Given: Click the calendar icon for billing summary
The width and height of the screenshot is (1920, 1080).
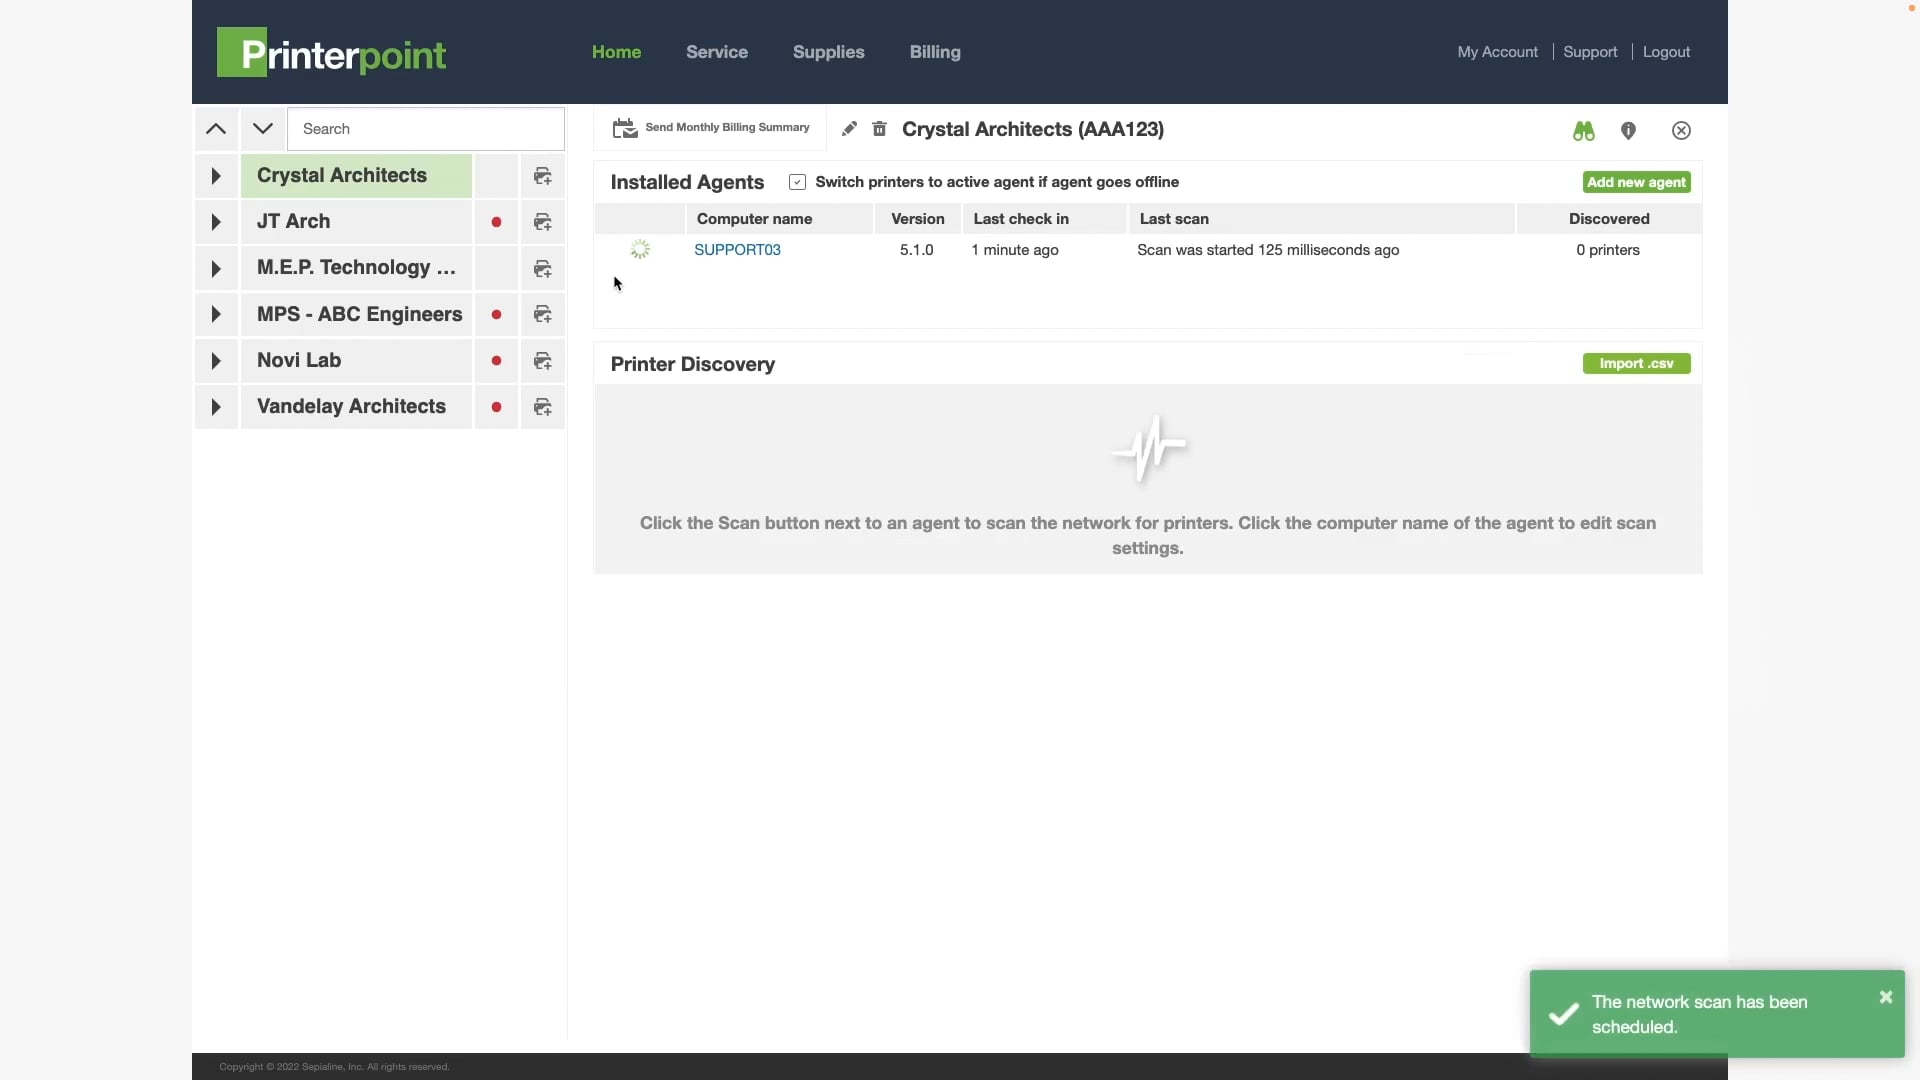Looking at the screenshot, I should [x=625, y=128].
